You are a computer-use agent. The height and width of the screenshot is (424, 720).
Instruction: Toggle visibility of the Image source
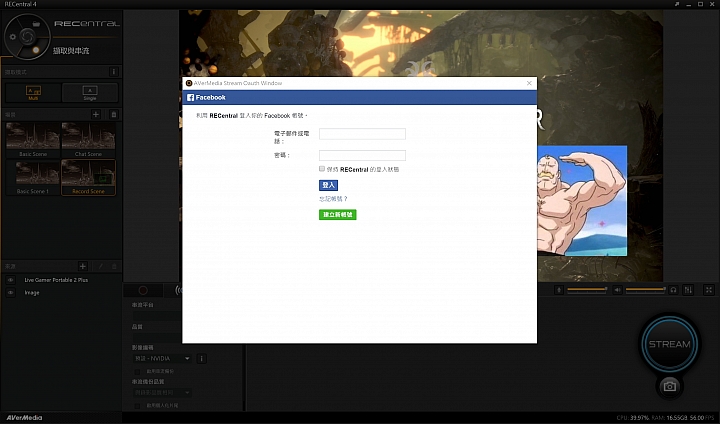coord(11,293)
